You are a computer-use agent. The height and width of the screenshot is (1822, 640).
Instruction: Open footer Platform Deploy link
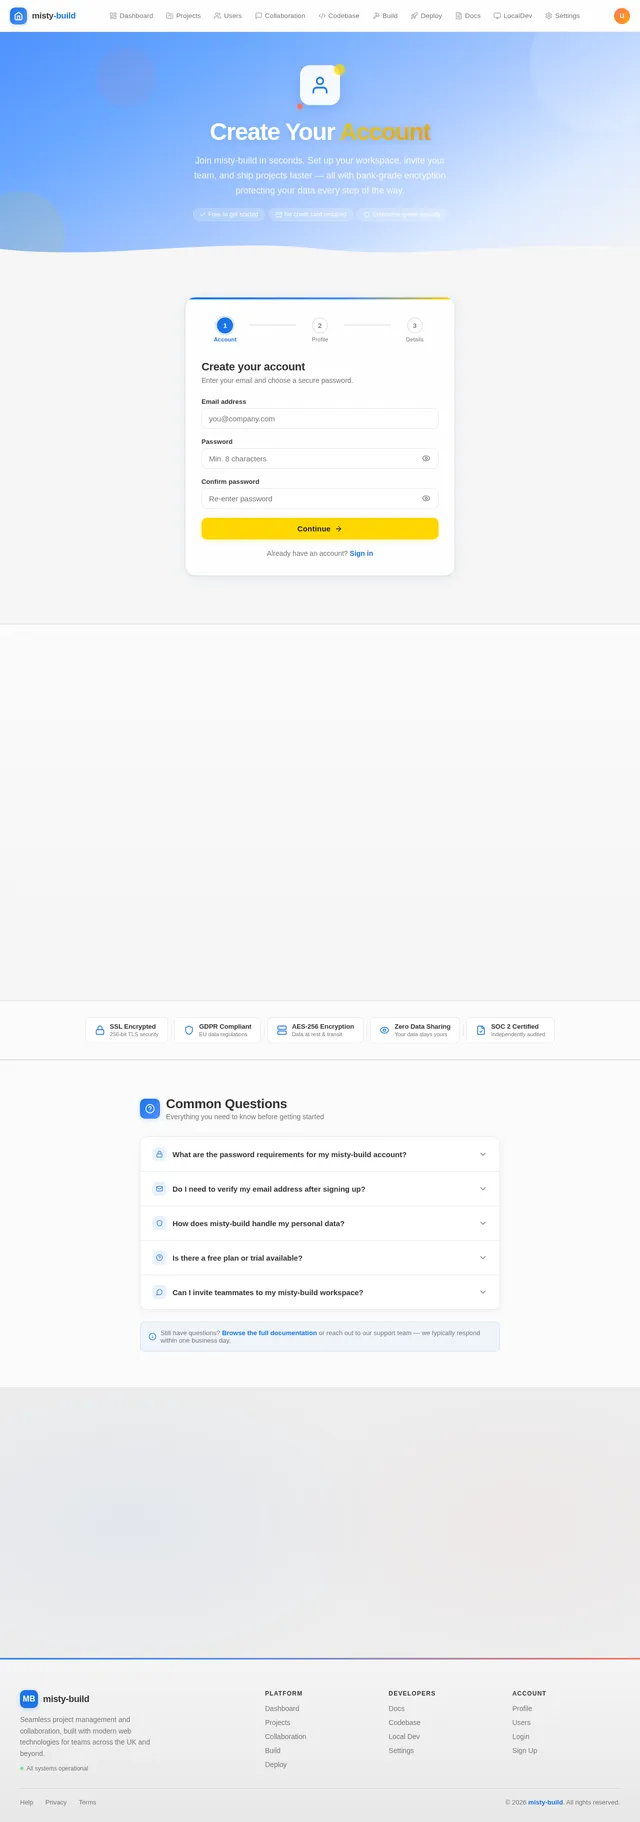pos(276,1764)
